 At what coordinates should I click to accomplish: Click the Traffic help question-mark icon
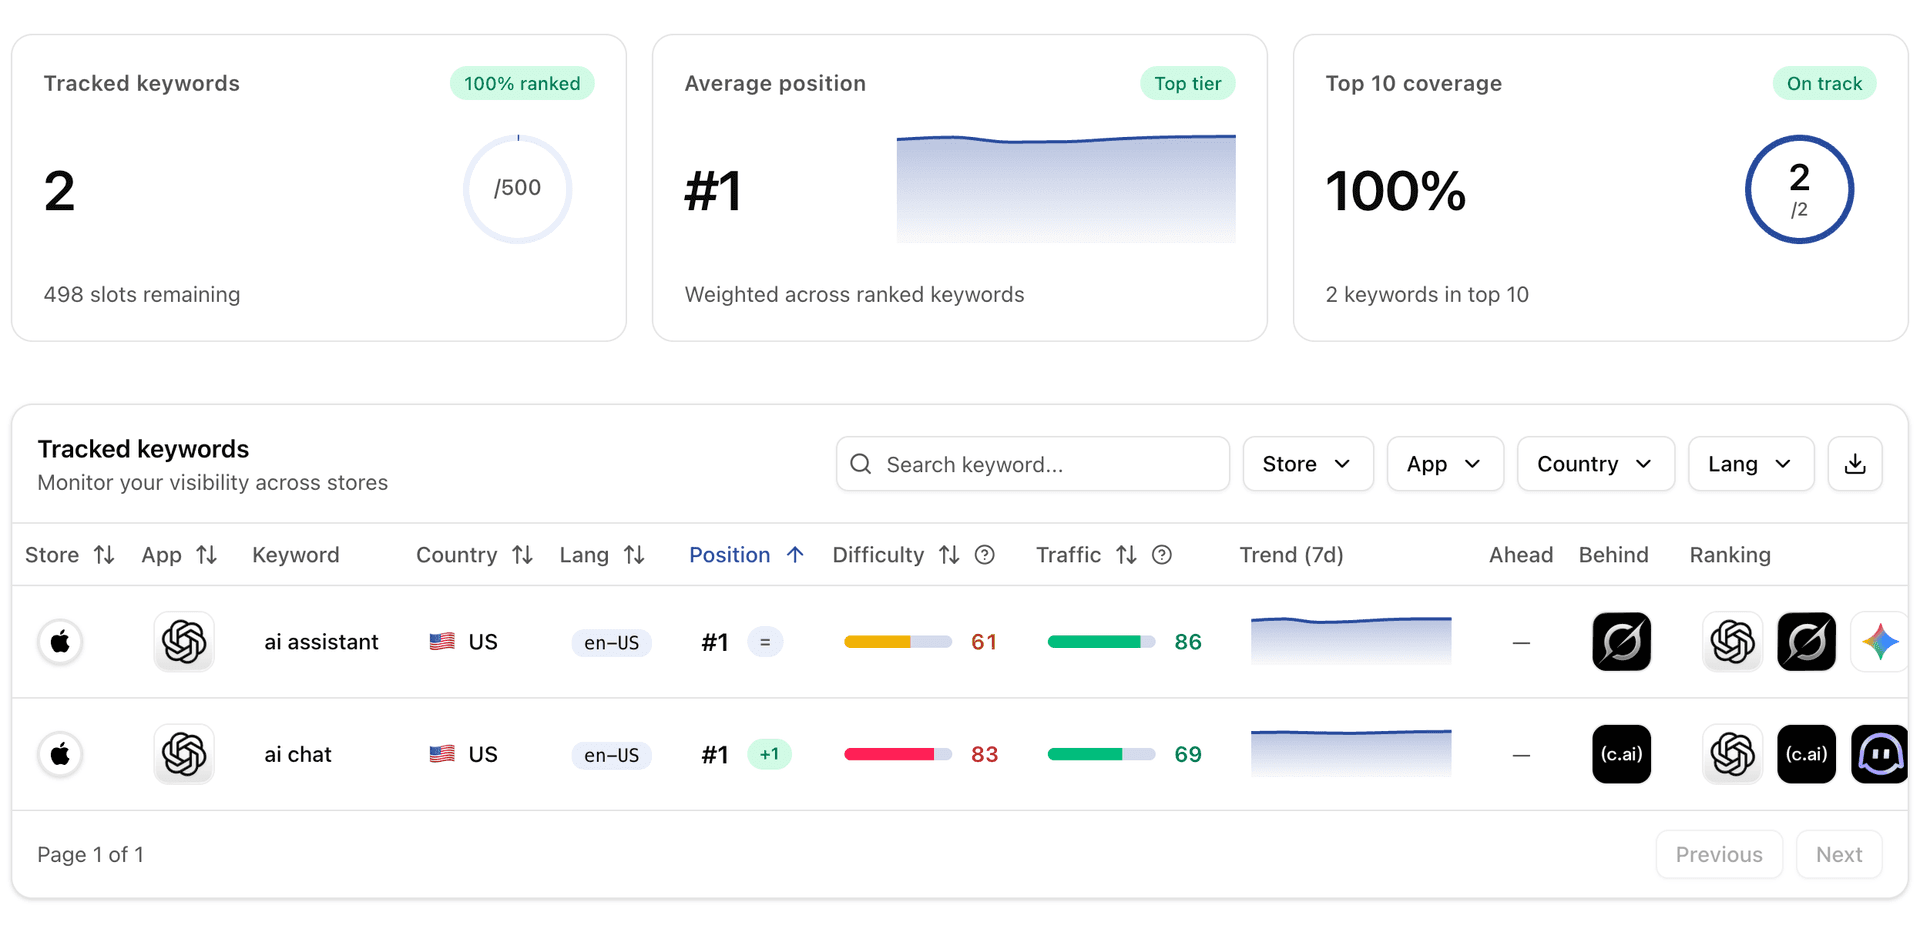point(1161,555)
